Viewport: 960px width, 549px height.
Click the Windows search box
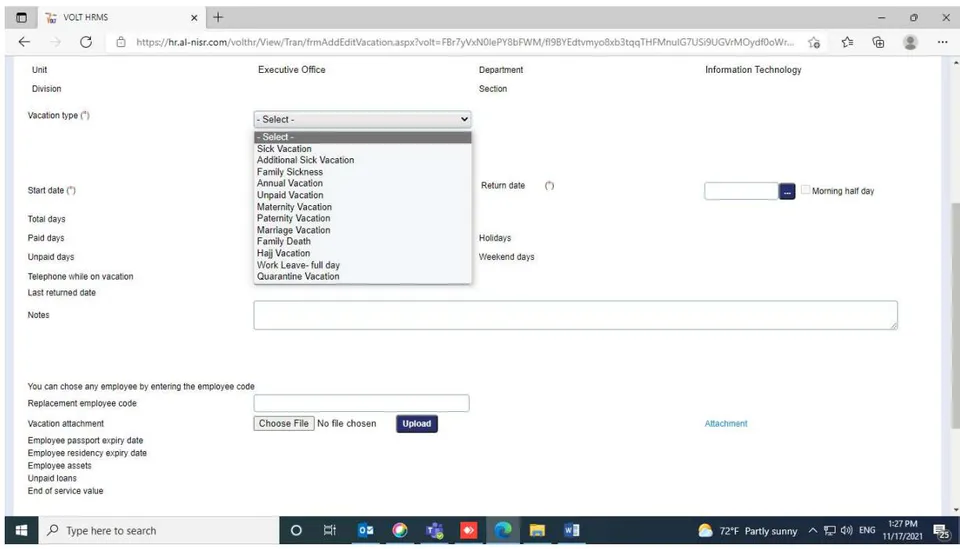[159, 530]
